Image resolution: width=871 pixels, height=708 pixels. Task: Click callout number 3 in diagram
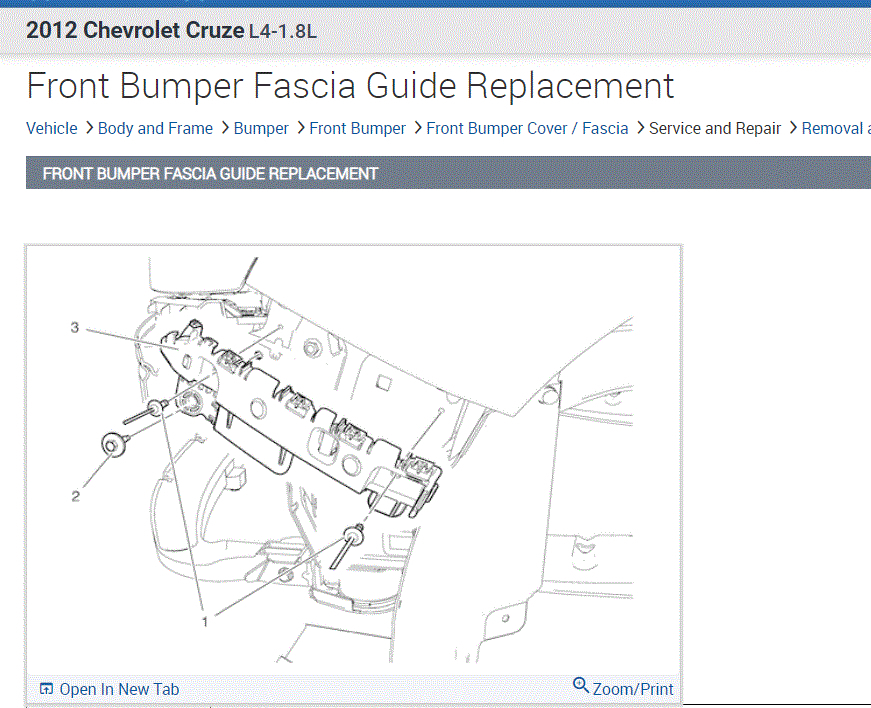click(x=74, y=328)
